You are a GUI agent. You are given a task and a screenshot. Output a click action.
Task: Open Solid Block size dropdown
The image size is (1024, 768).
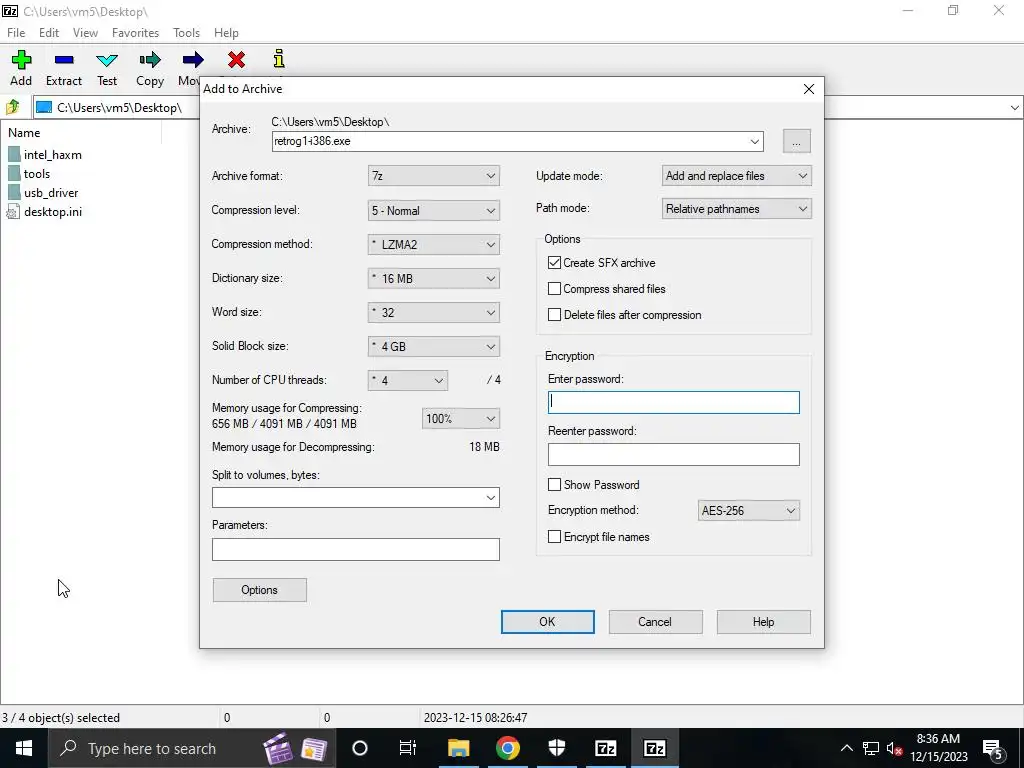[434, 346]
